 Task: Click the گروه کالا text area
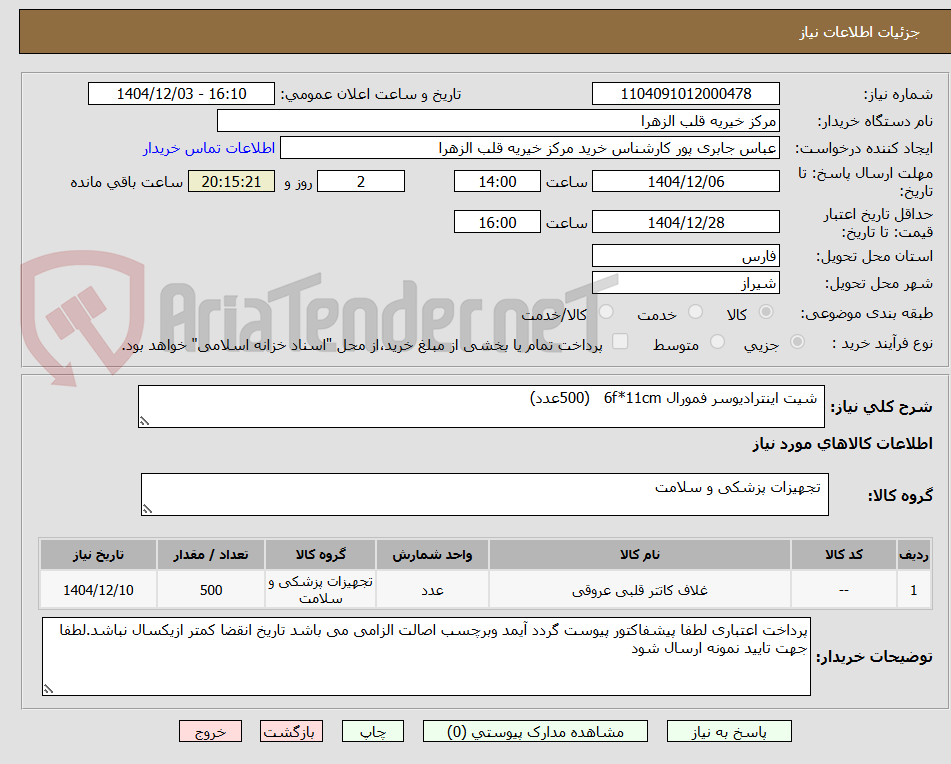(x=485, y=495)
